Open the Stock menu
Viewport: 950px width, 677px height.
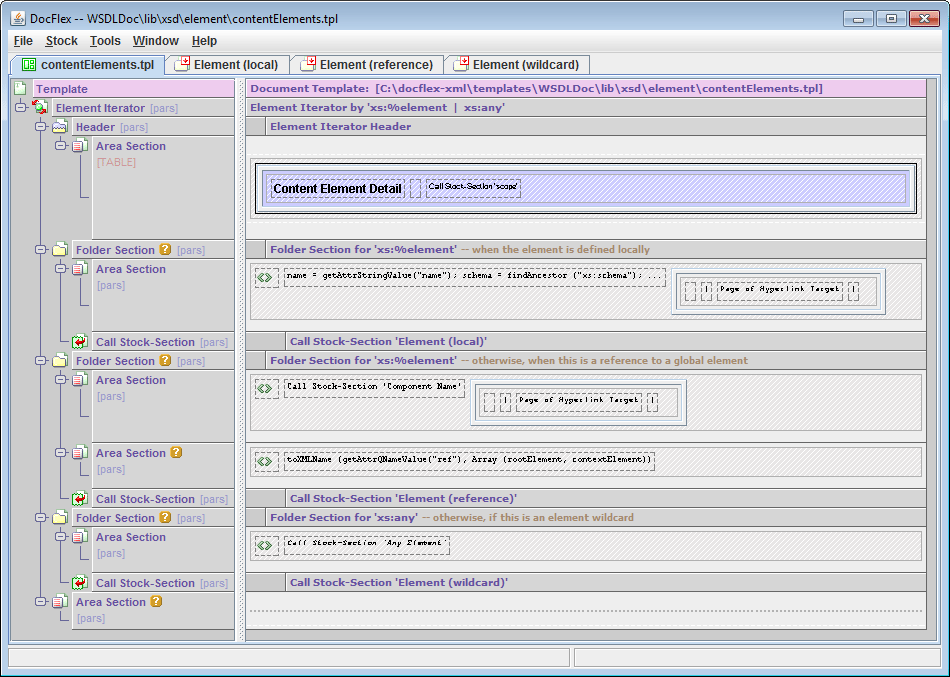pos(61,41)
